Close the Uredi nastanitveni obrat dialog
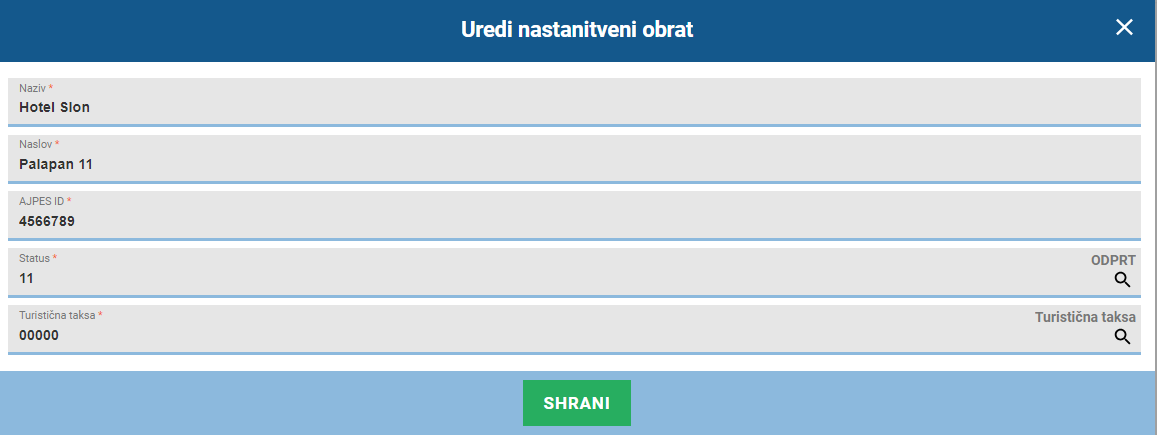The image size is (1157, 435). pos(1124,27)
